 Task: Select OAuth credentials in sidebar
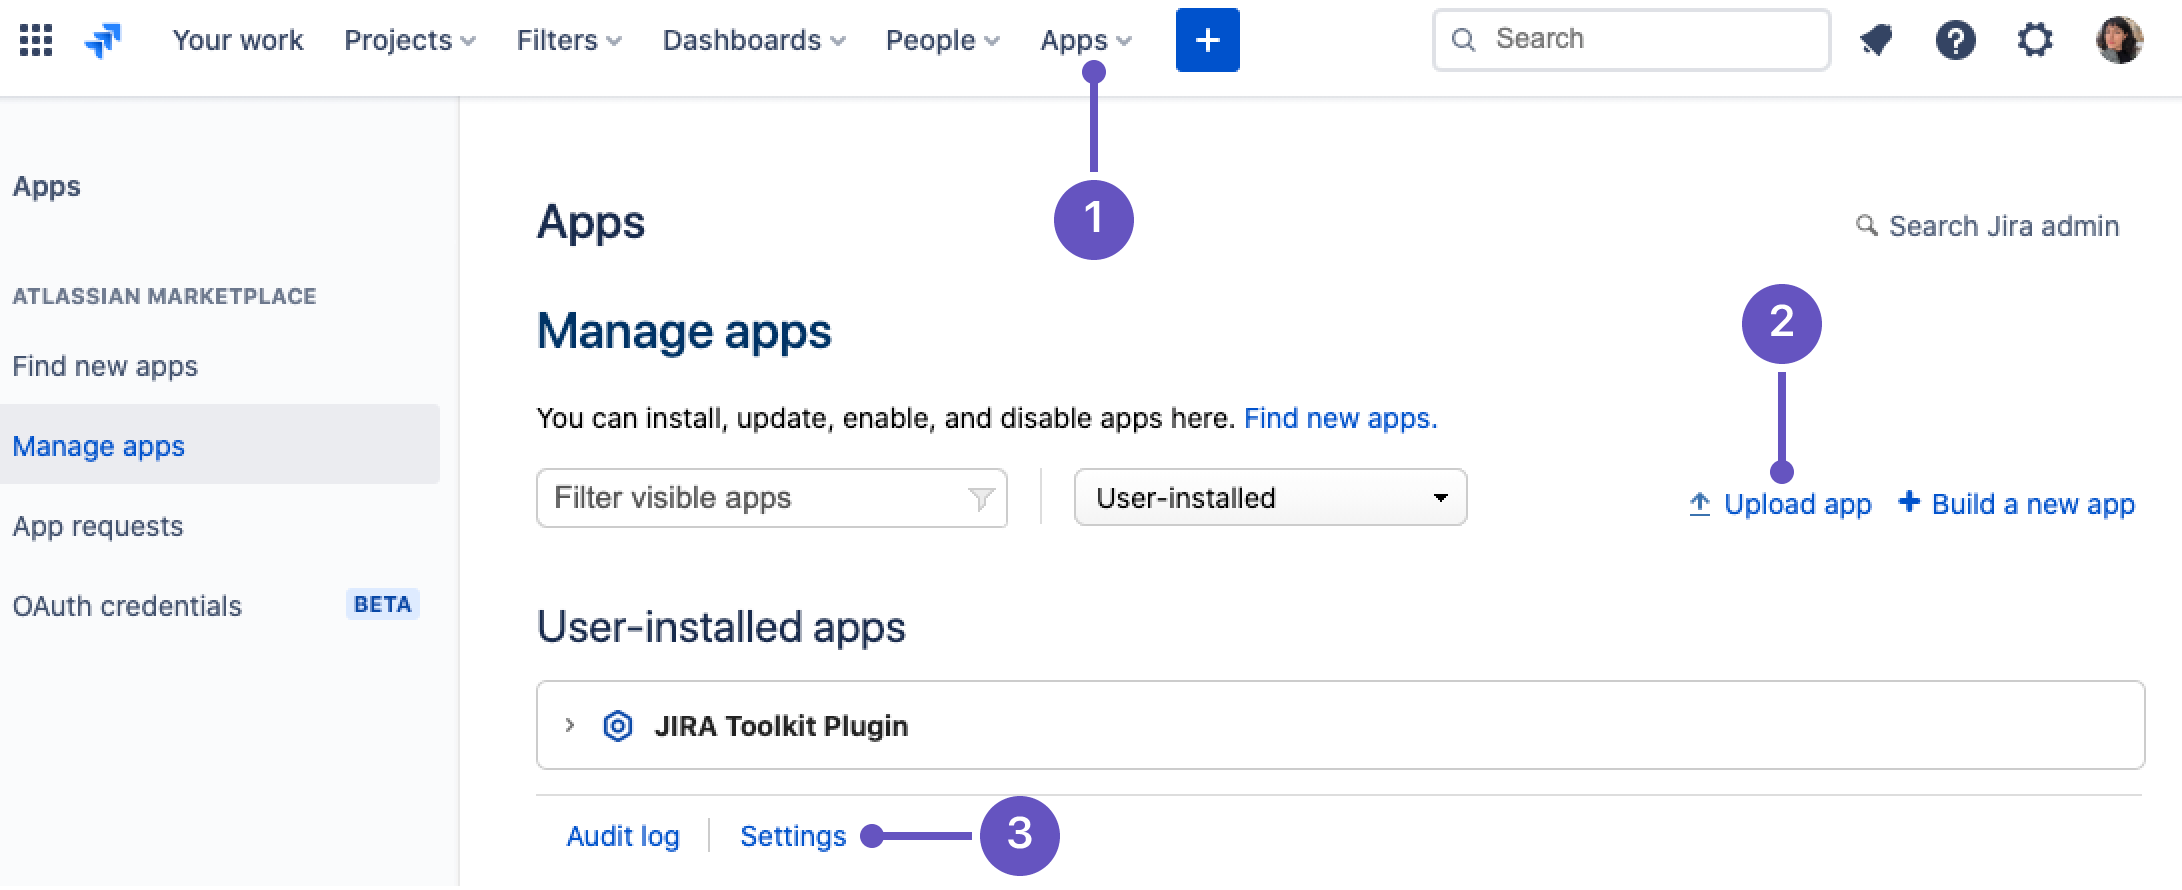pos(127,606)
